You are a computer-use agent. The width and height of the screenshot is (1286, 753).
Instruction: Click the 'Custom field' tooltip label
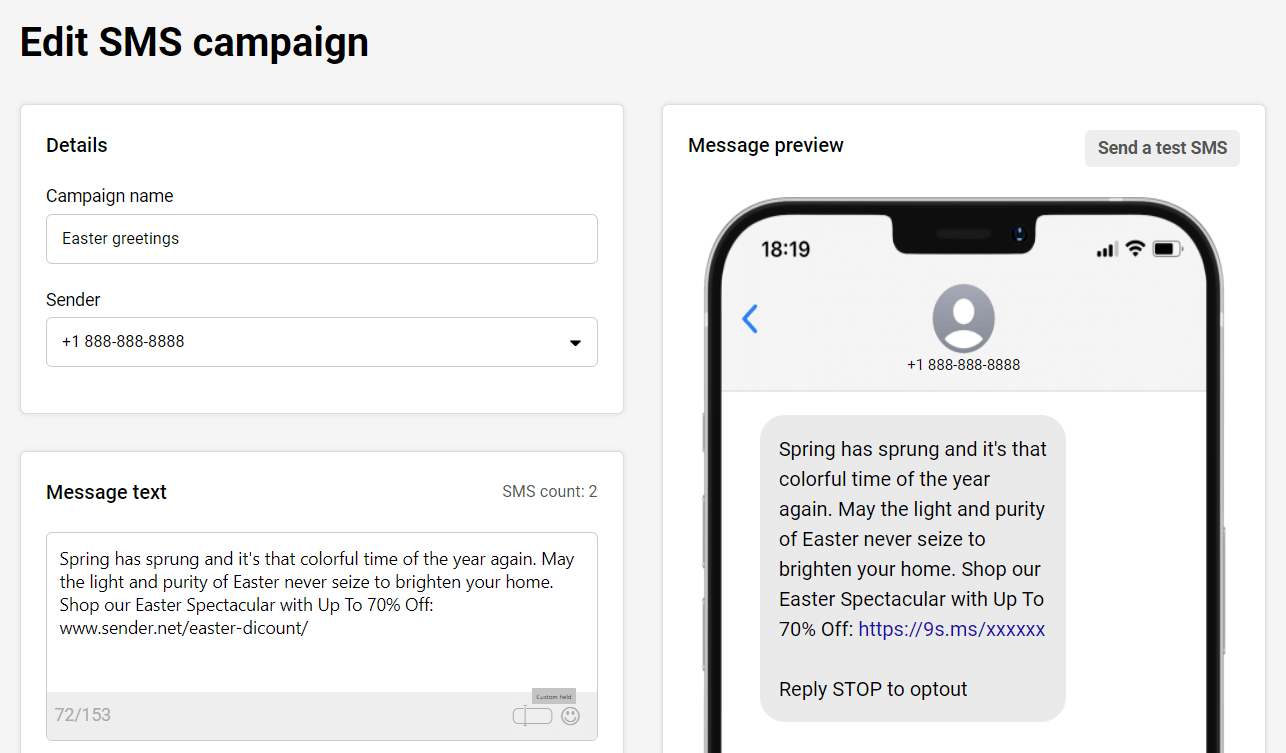tap(554, 696)
